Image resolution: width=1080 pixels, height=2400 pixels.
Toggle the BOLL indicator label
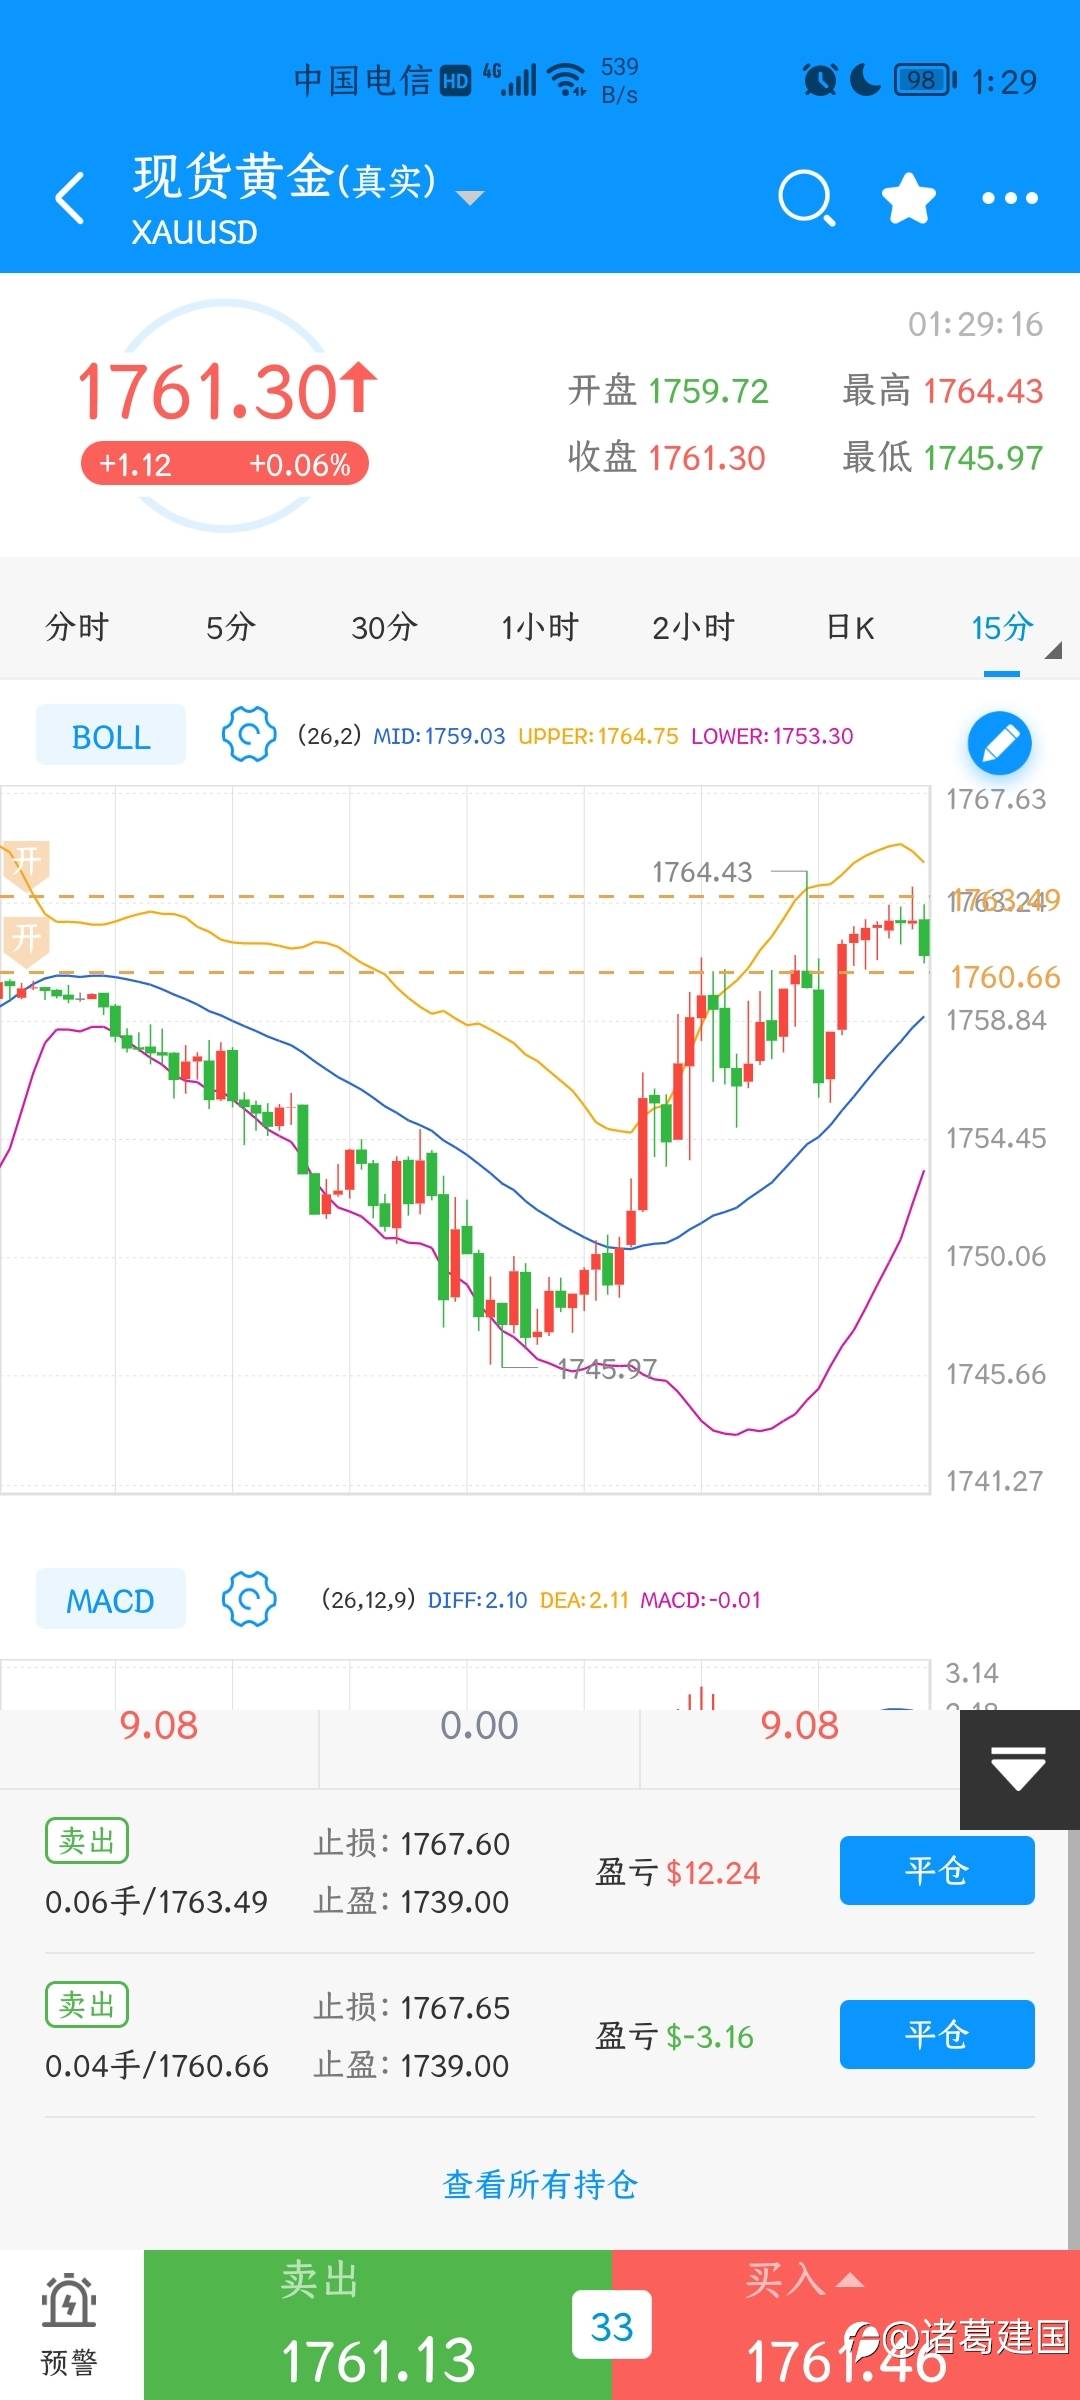[111, 735]
